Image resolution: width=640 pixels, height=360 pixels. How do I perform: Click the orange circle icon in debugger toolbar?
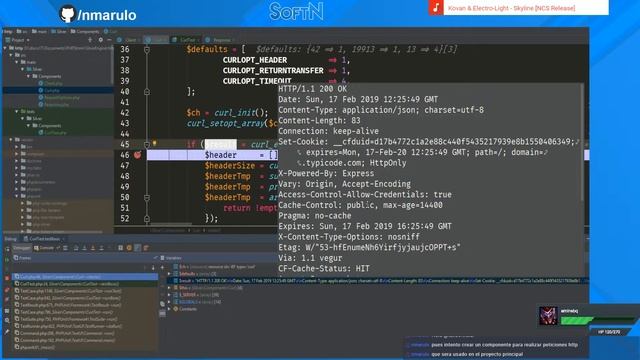(x=129, y=248)
